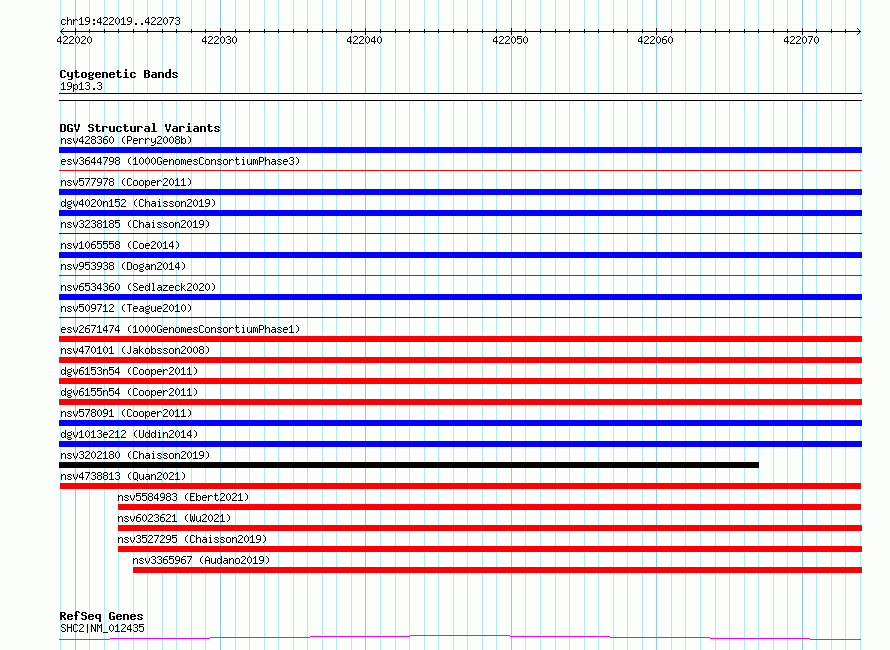
Task: Click variant label nsv3365967 (Audano2019)
Action: (201, 560)
